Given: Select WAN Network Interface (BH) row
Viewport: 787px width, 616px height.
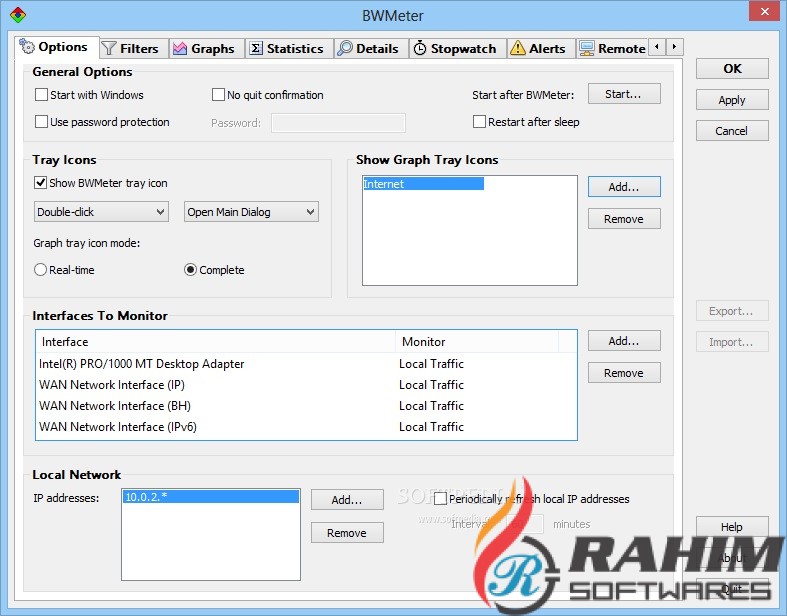Looking at the screenshot, I should [x=306, y=406].
